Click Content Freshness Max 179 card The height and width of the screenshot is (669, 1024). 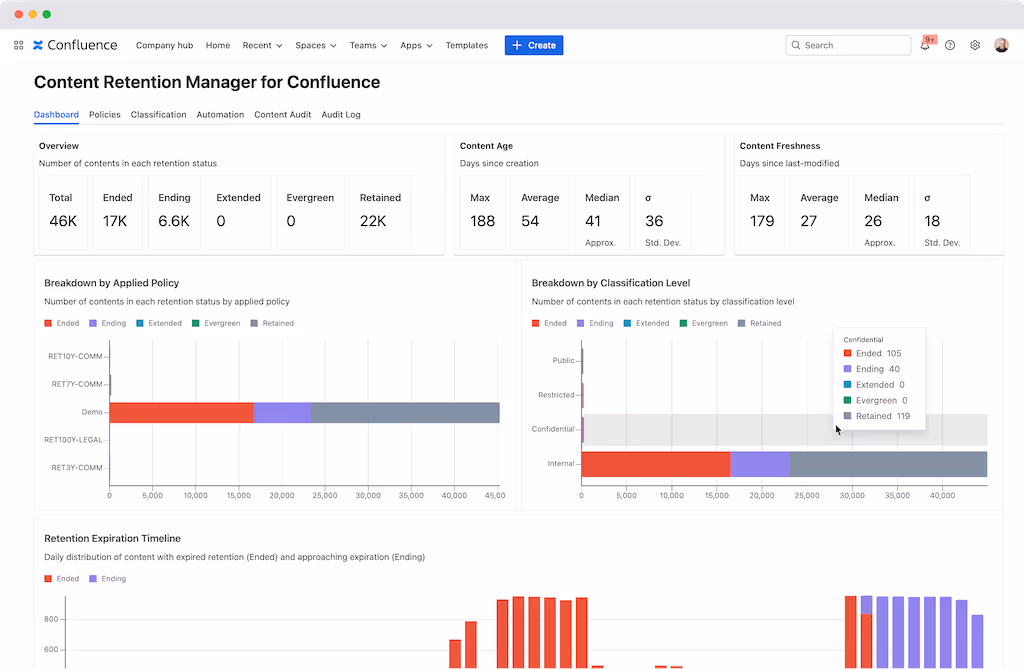[762, 212]
